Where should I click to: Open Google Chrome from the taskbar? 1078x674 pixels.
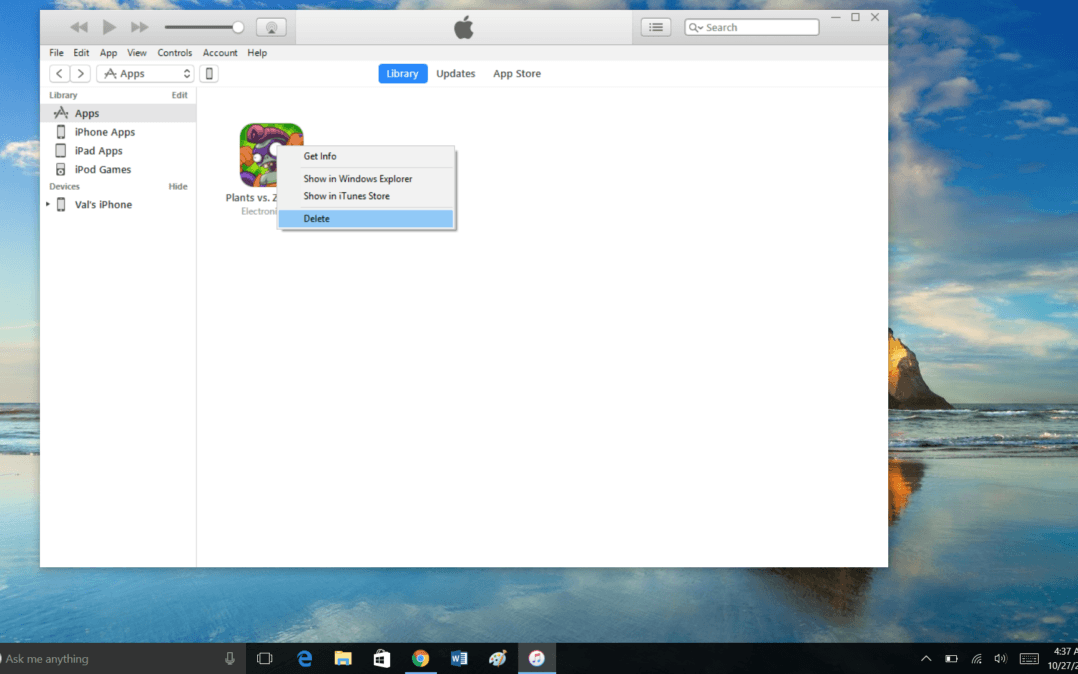[x=420, y=659]
